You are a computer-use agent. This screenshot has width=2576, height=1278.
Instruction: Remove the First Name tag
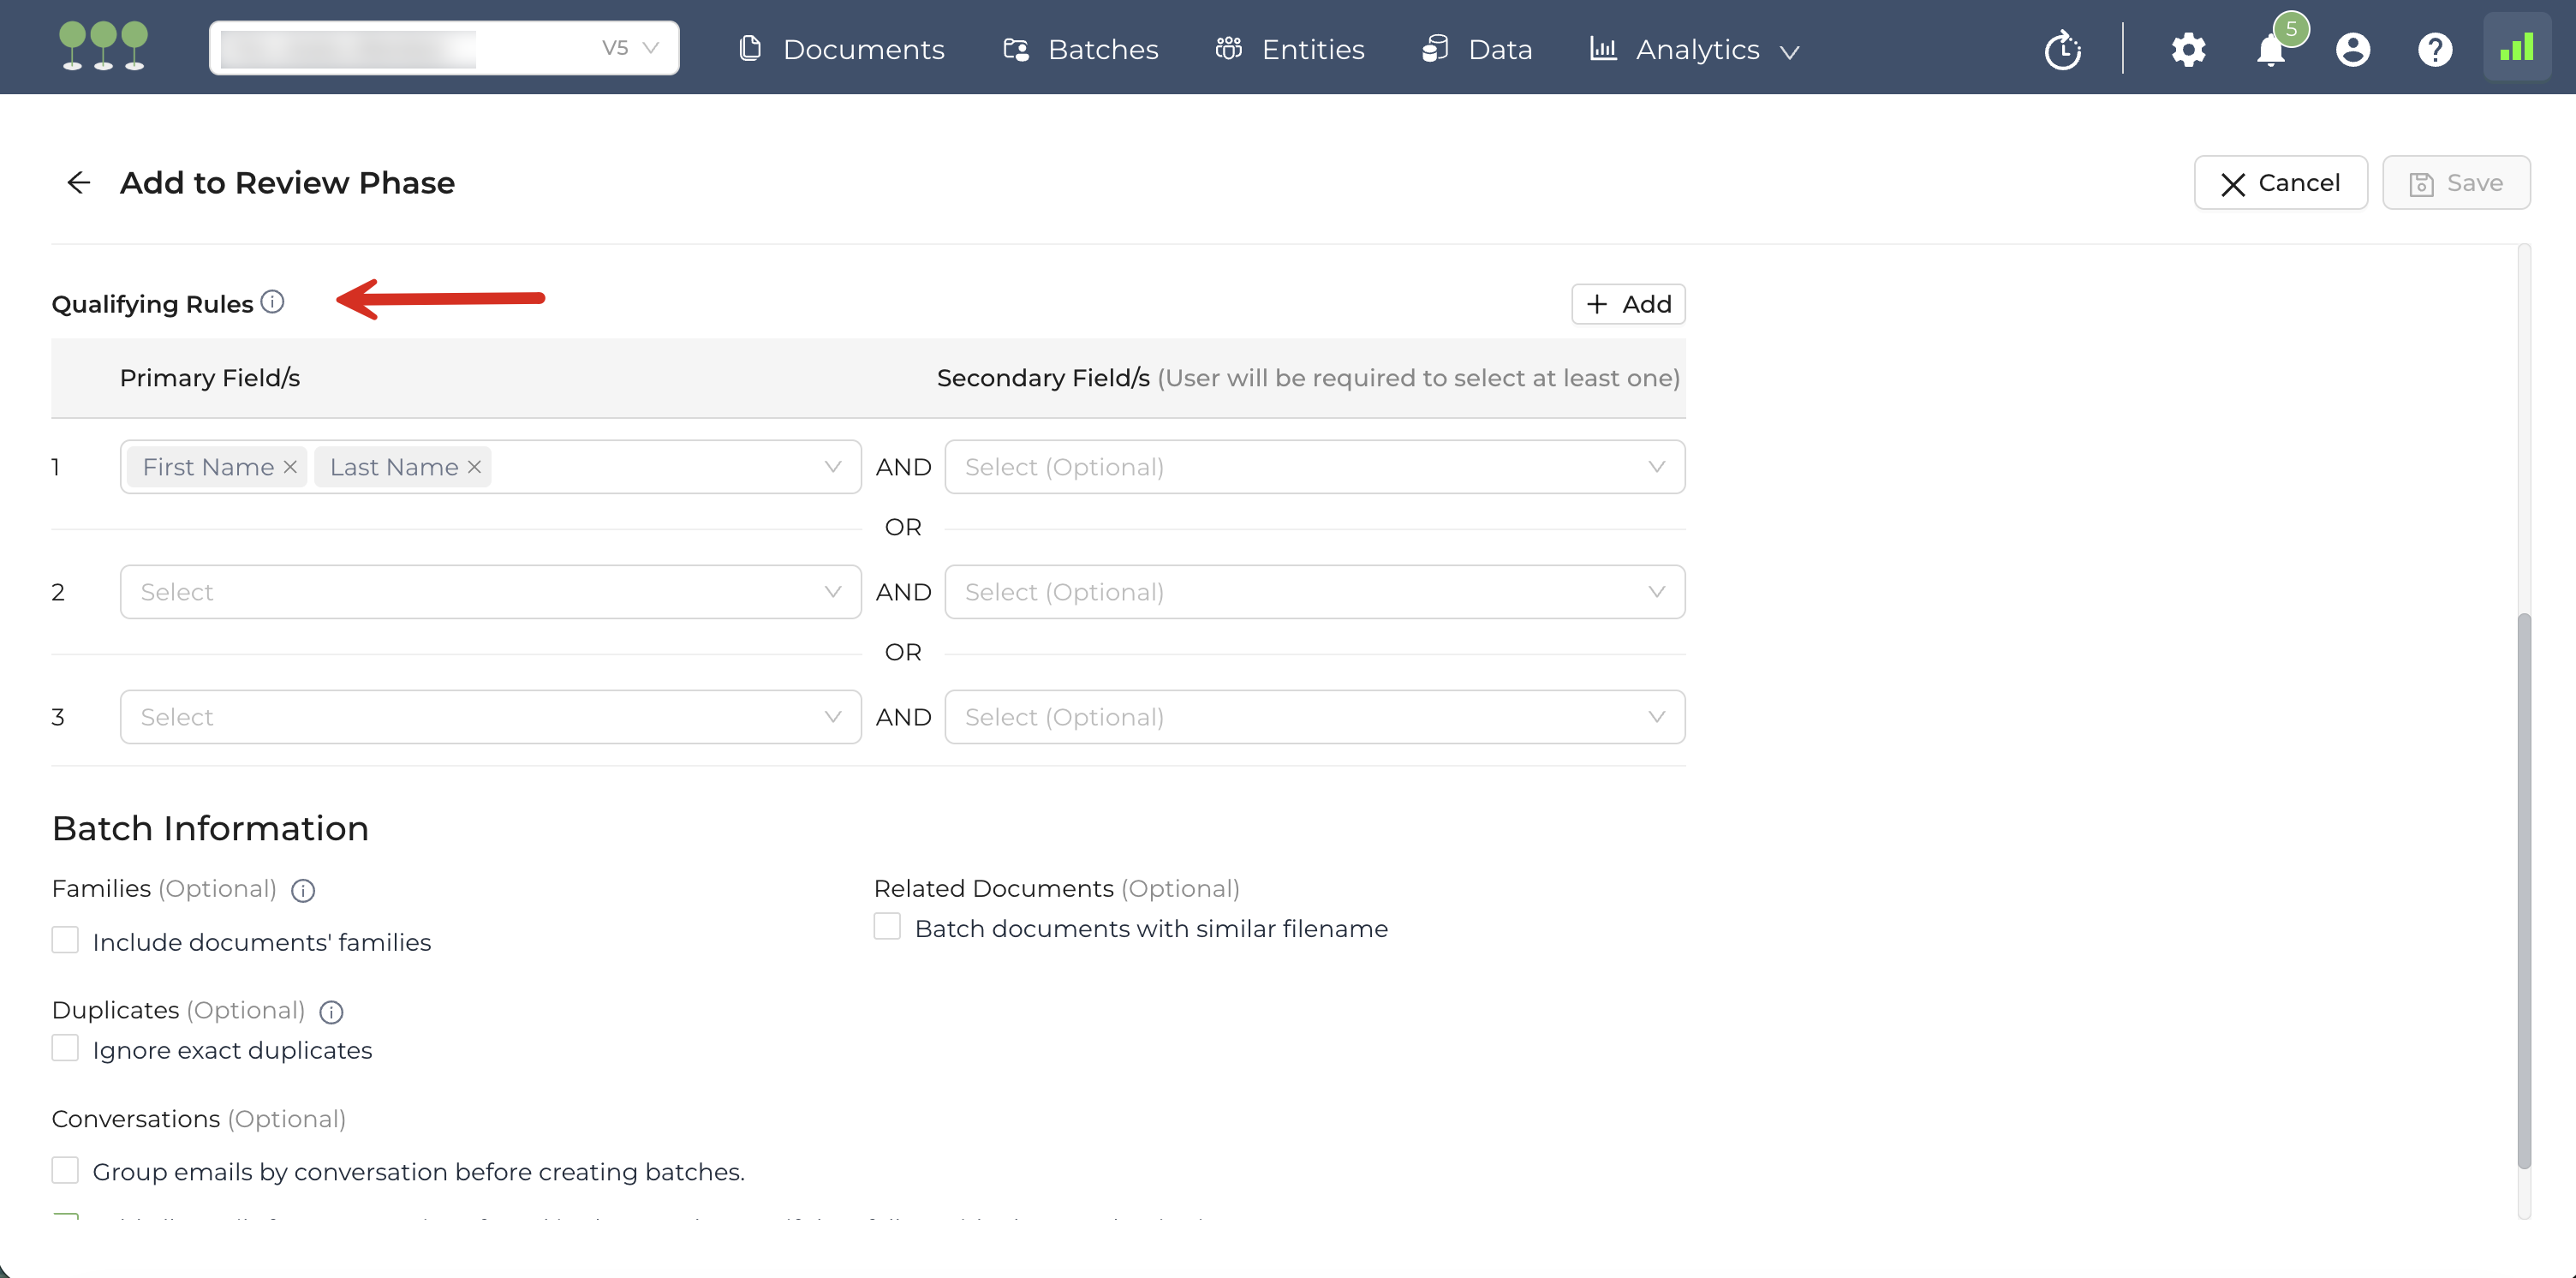290,467
